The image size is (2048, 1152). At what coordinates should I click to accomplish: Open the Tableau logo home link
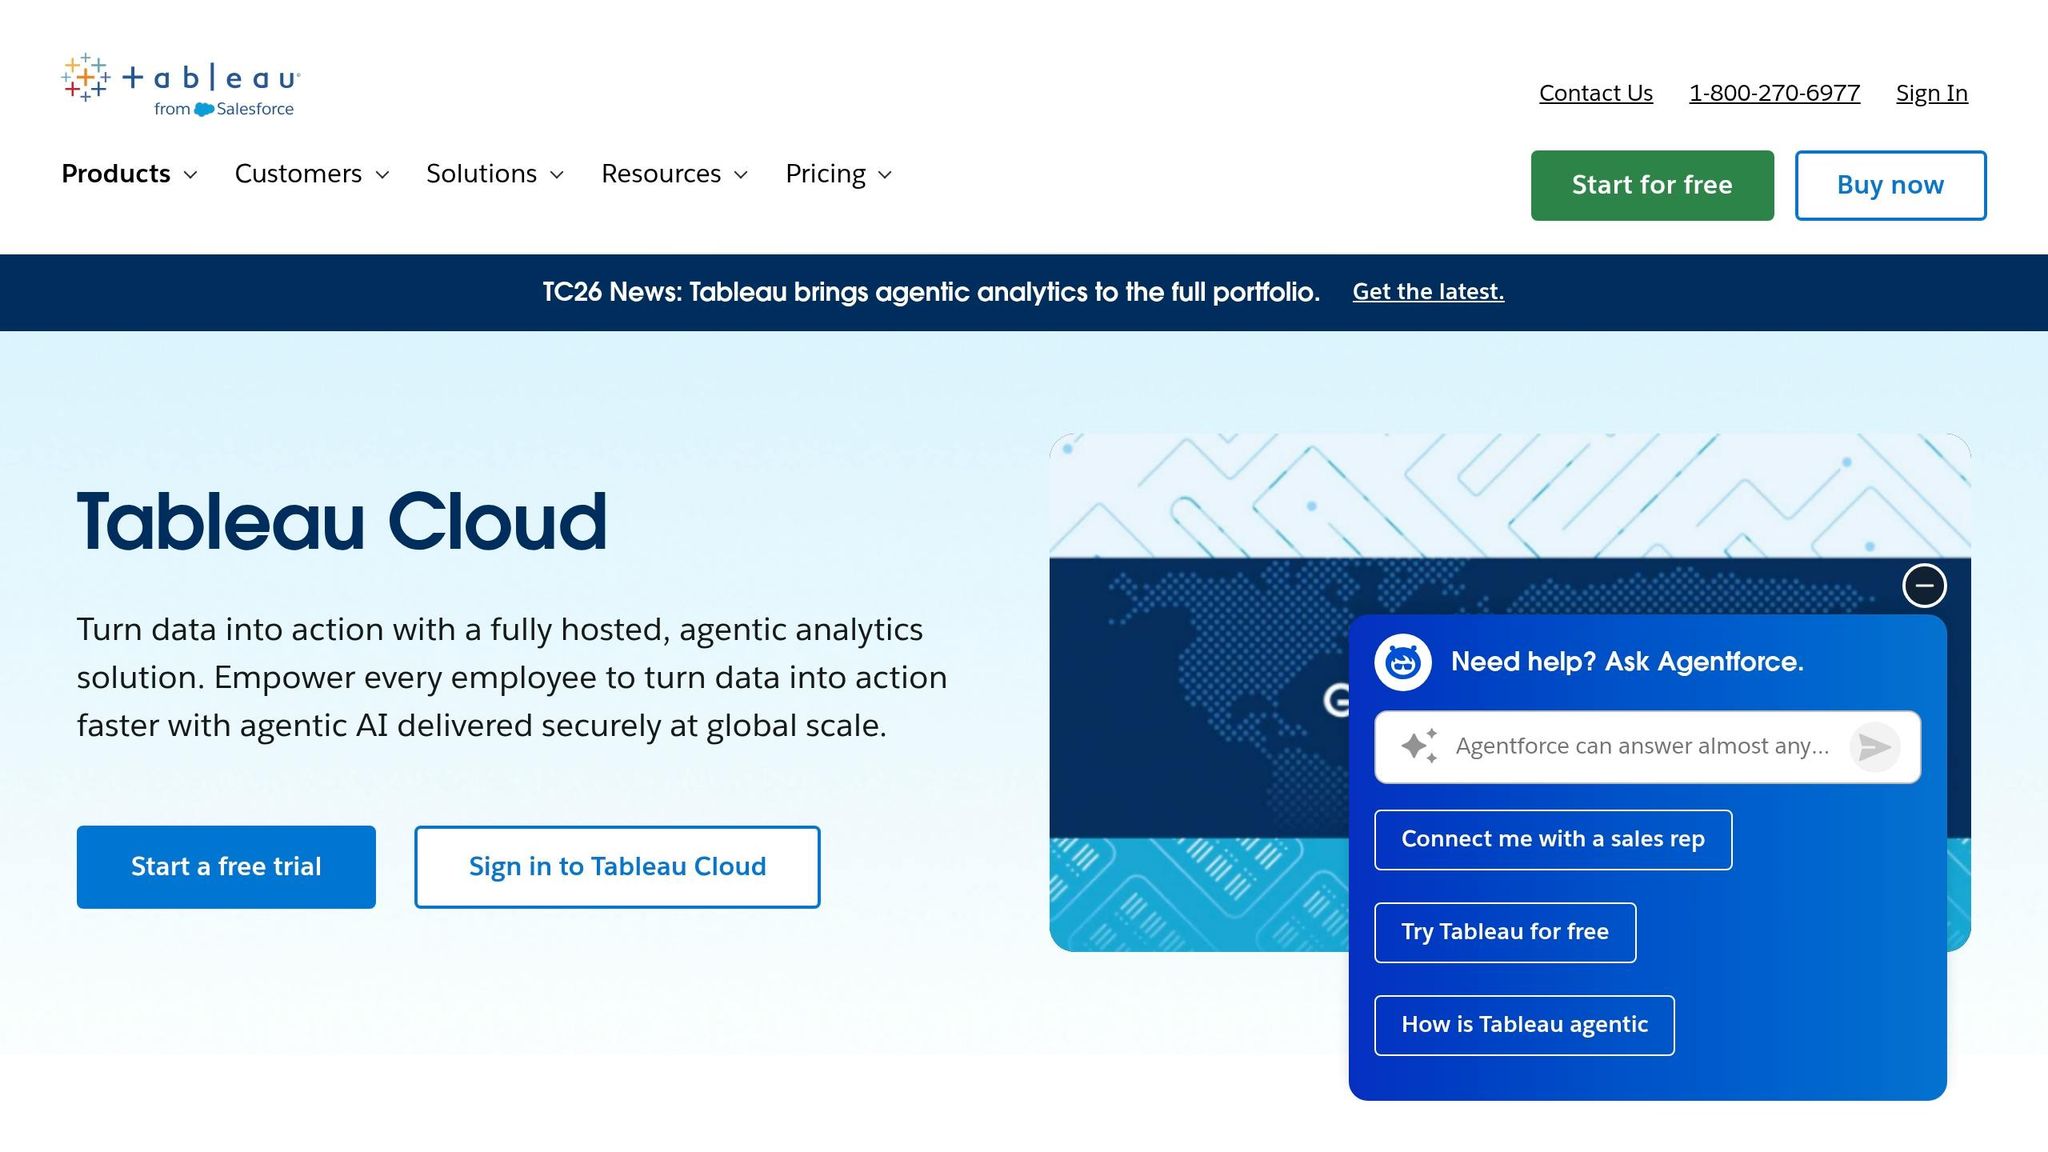(x=180, y=85)
